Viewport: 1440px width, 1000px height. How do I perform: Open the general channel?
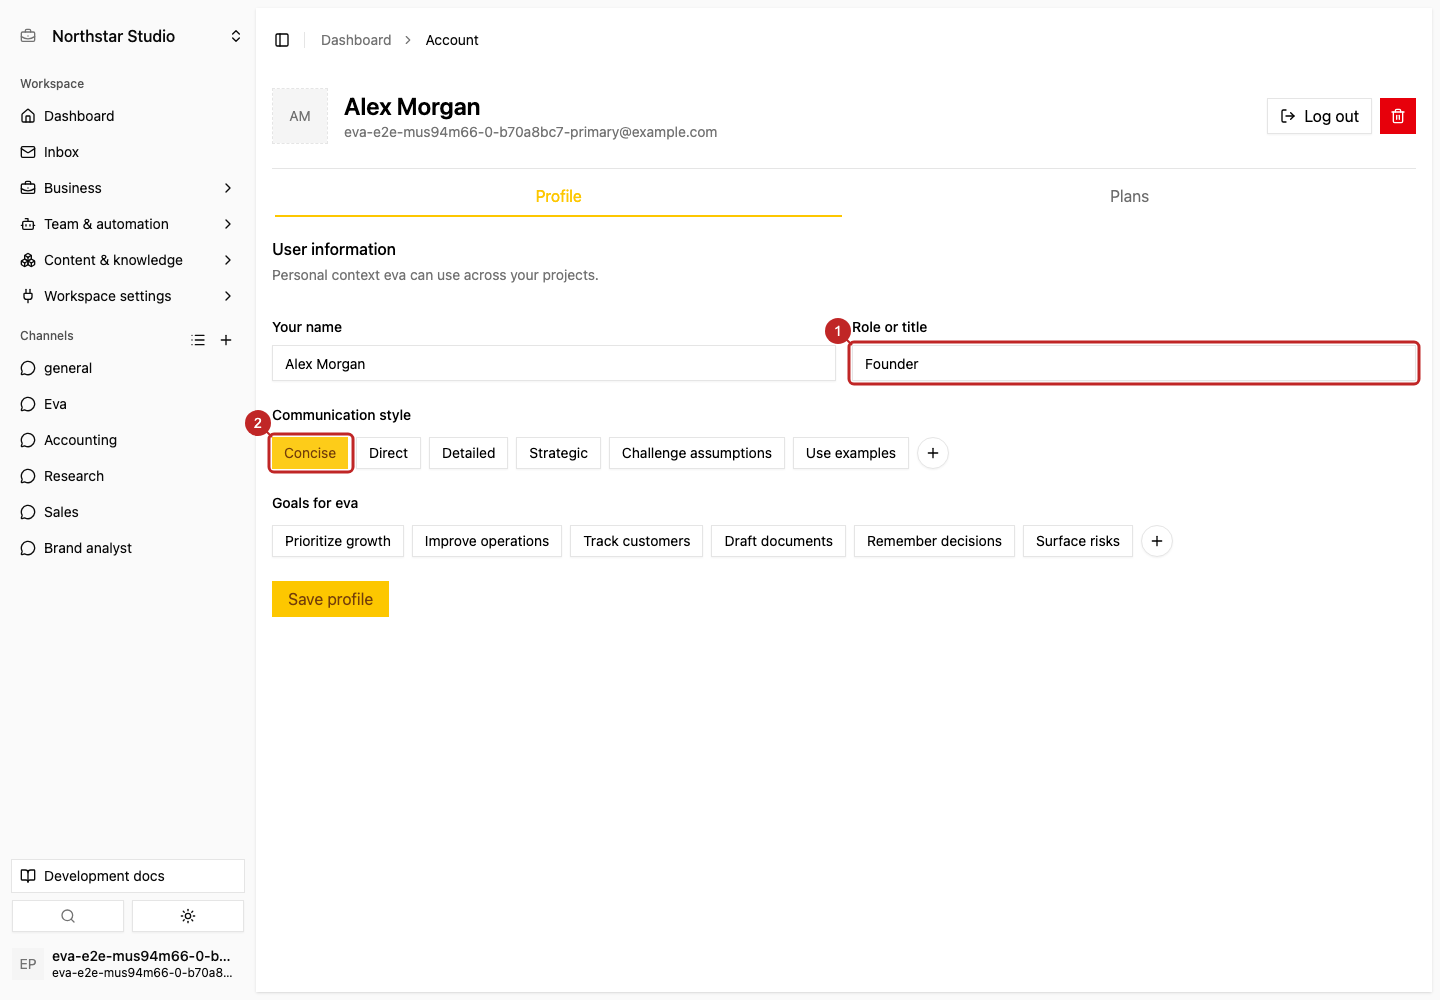click(x=128, y=368)
